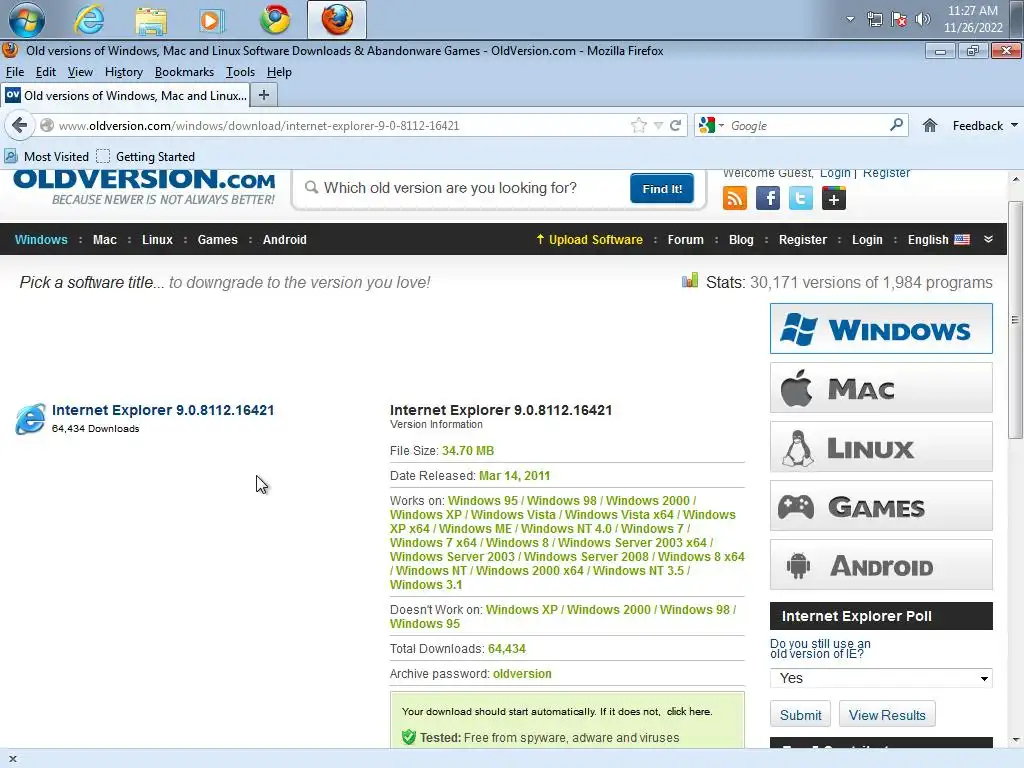Click the Getting Started bookmark
This screenshot has height=768, width=1024.
tap(146, 157)
